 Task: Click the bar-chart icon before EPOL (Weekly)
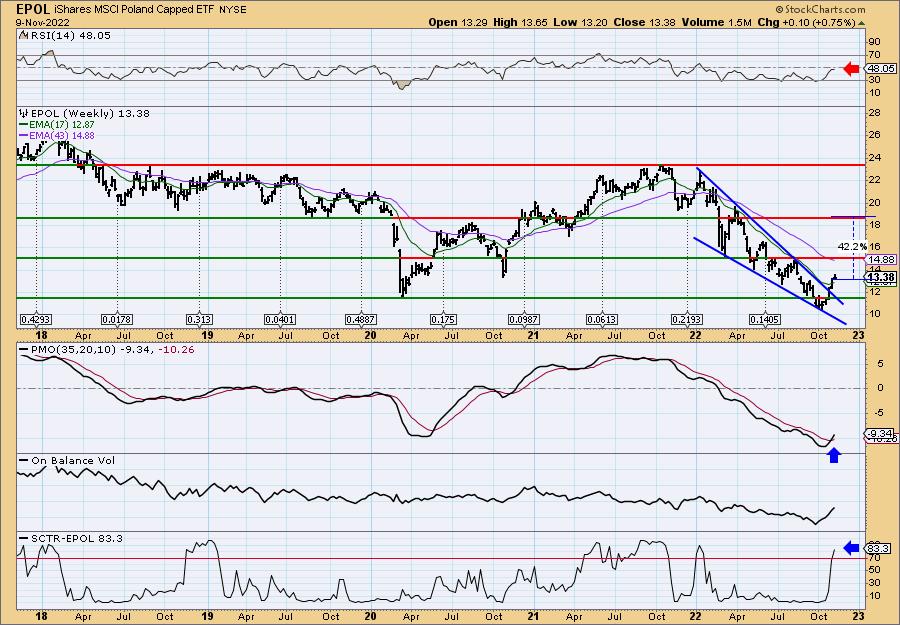click(24, 113)
